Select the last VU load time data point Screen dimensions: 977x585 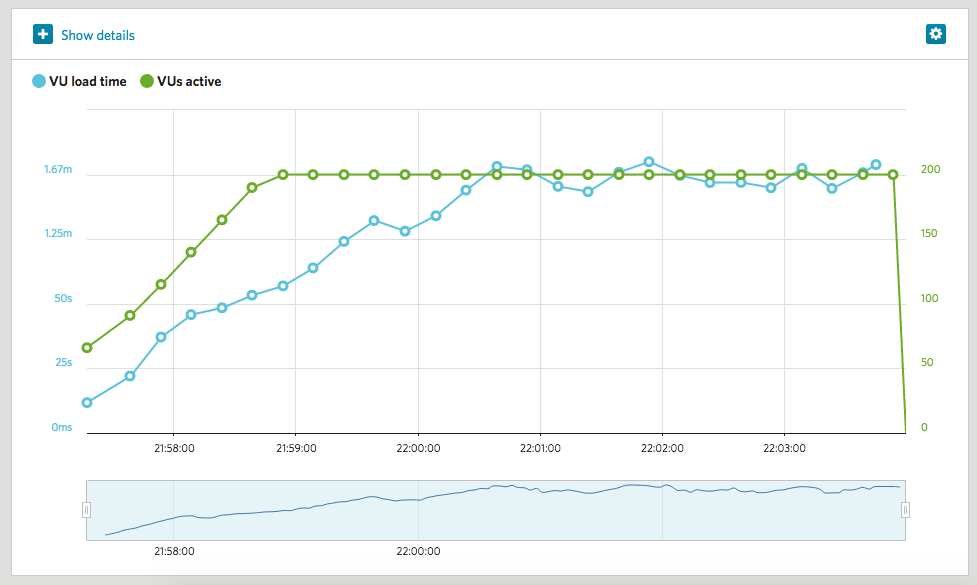(875, 165)
